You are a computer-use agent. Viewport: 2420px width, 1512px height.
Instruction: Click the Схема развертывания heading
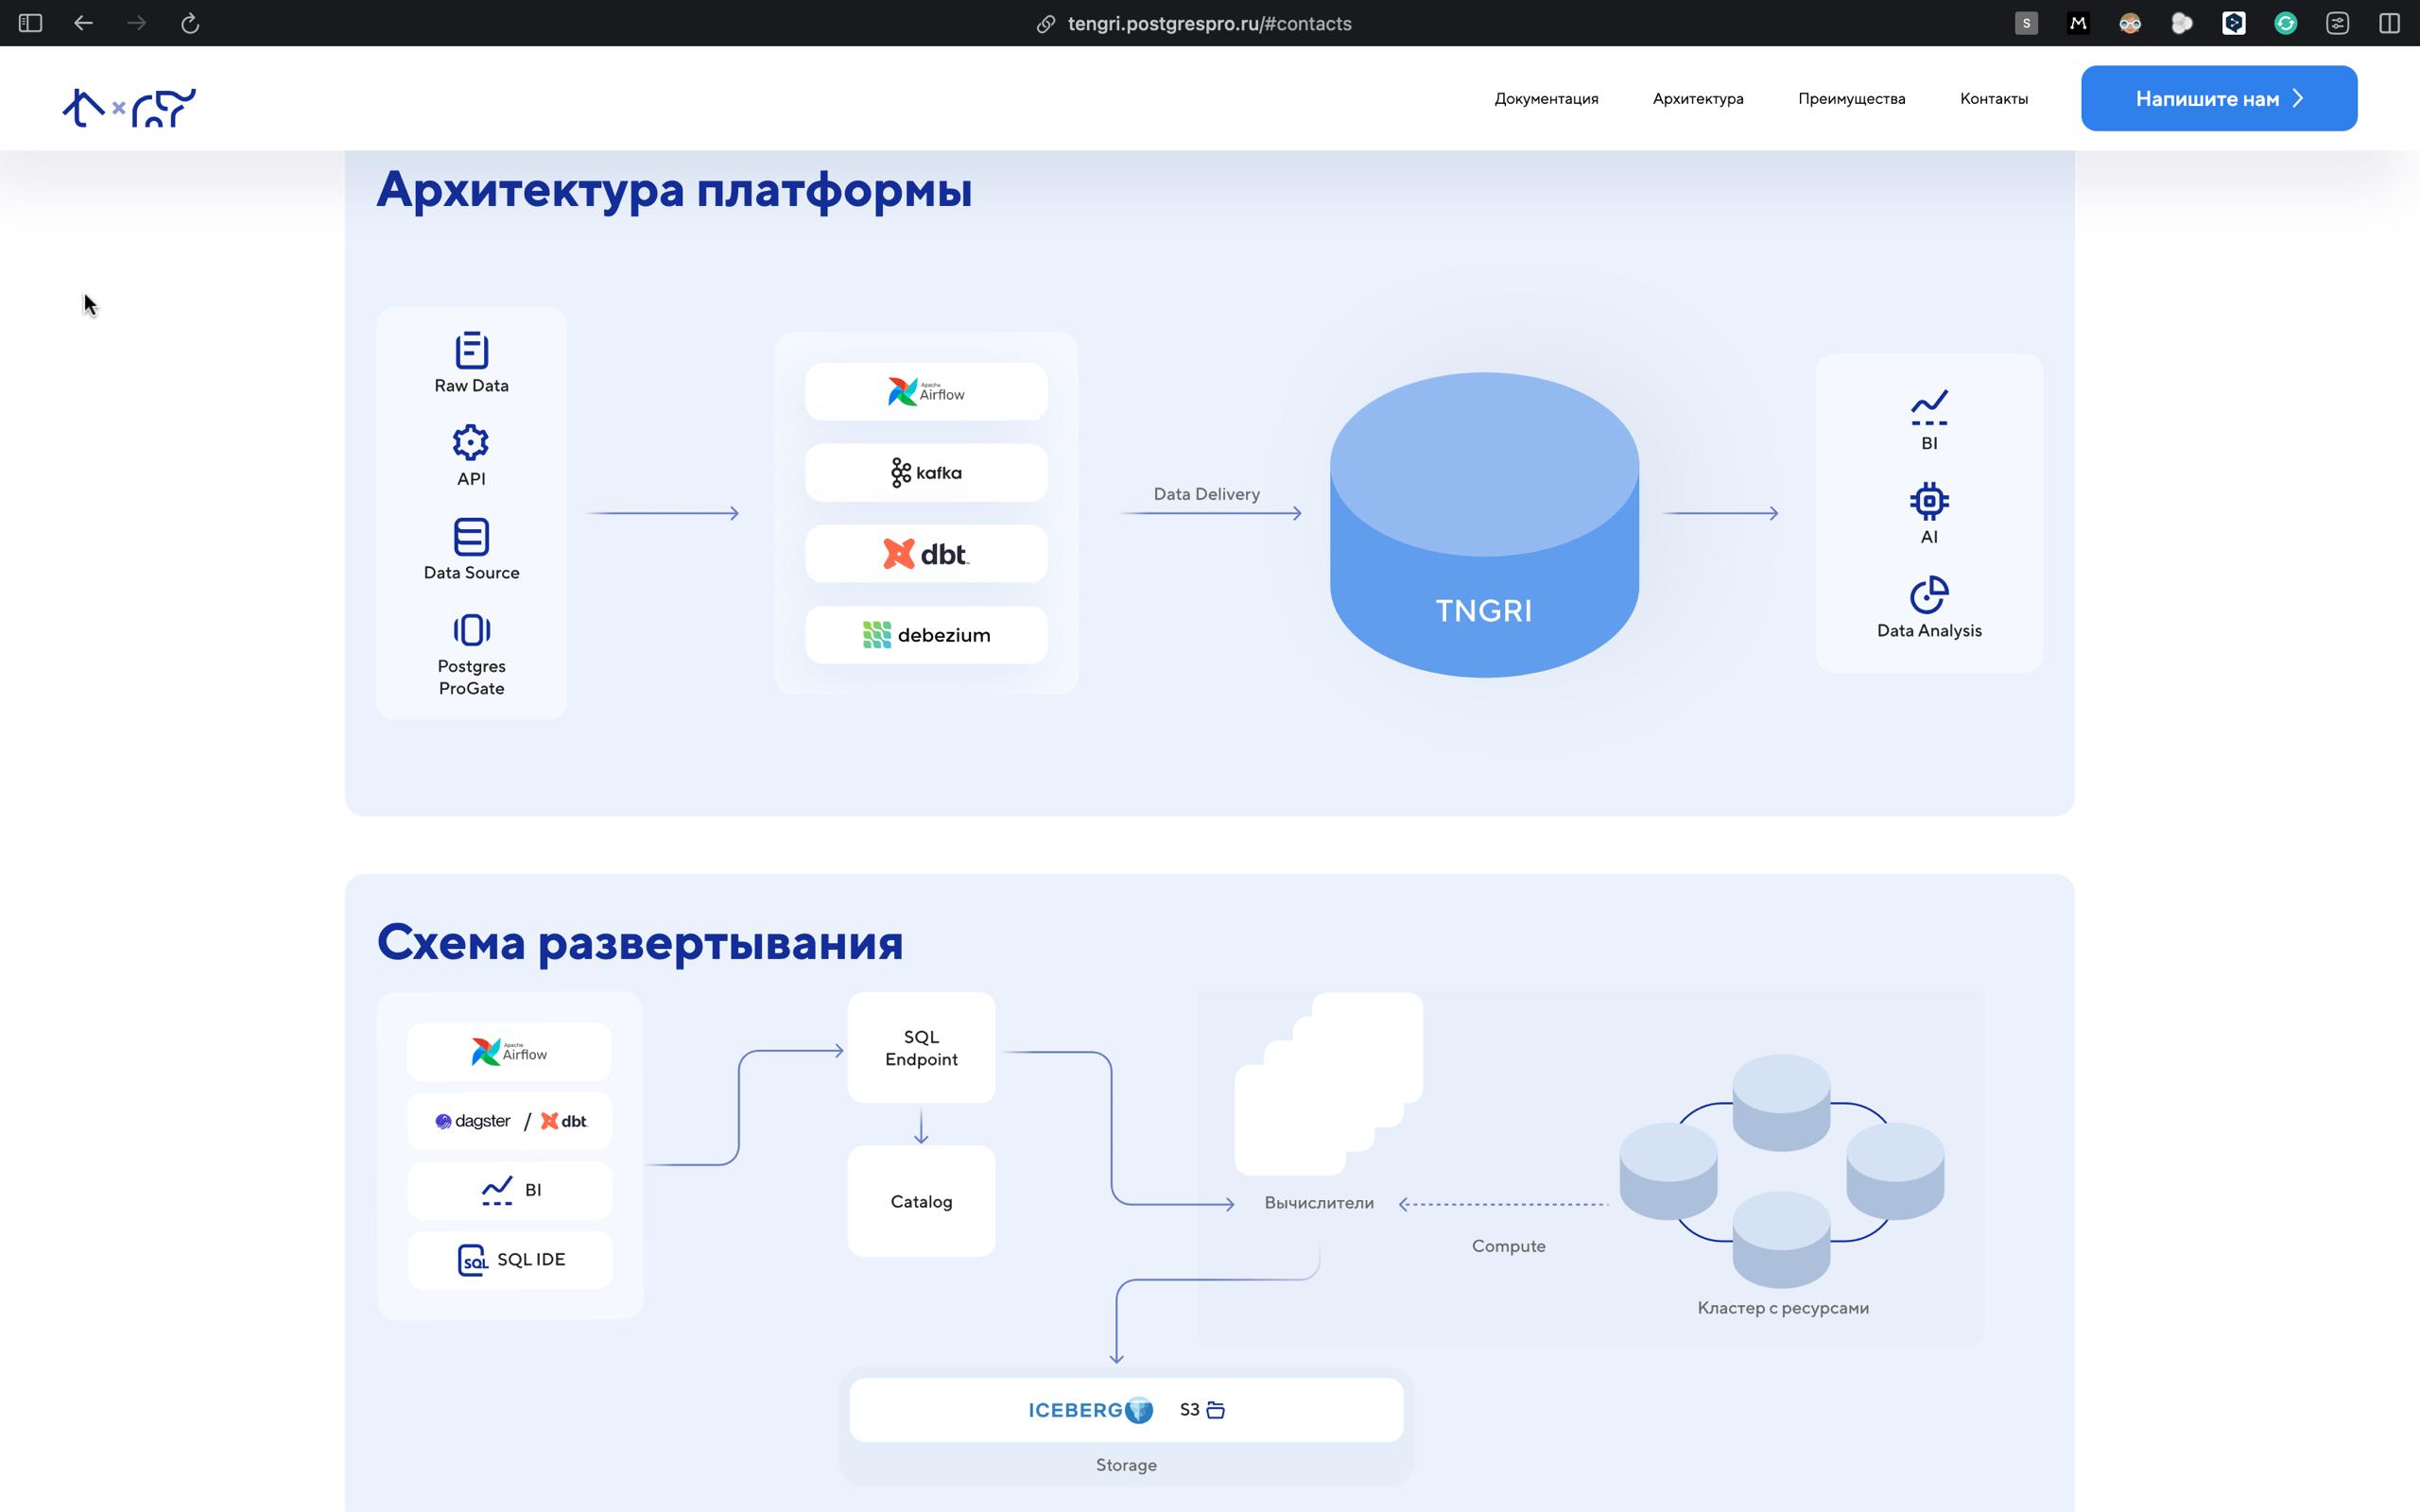(x=640, y=942)
